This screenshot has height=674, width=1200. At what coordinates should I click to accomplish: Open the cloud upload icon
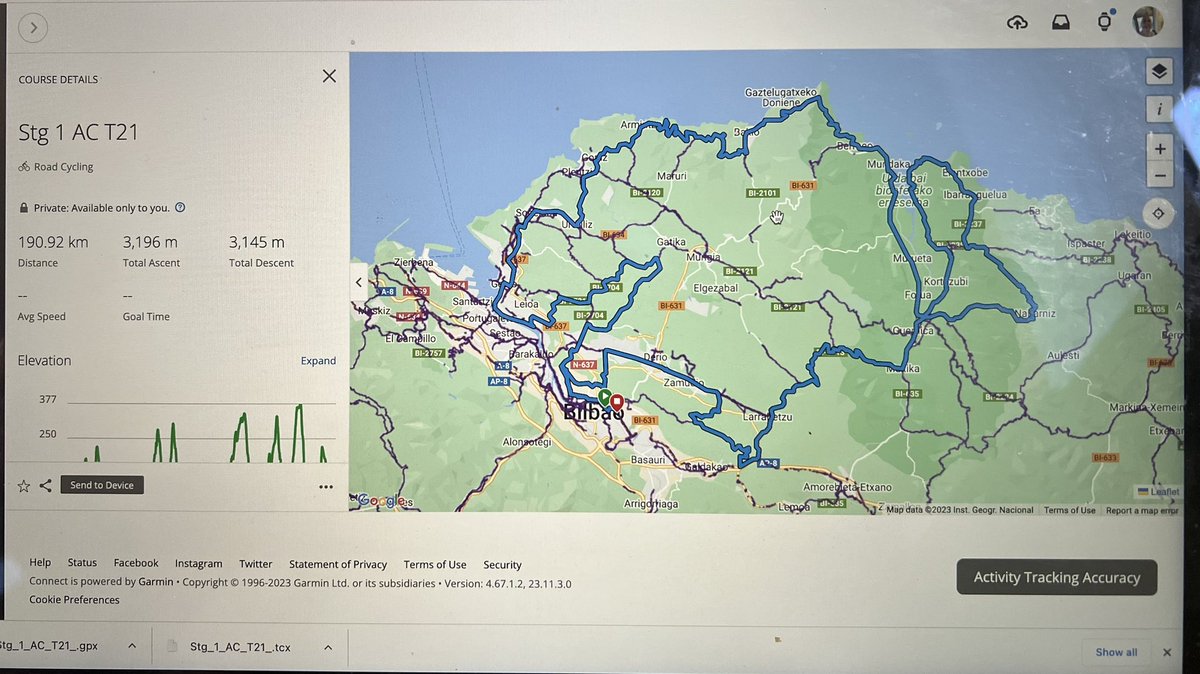(1018, 23)
